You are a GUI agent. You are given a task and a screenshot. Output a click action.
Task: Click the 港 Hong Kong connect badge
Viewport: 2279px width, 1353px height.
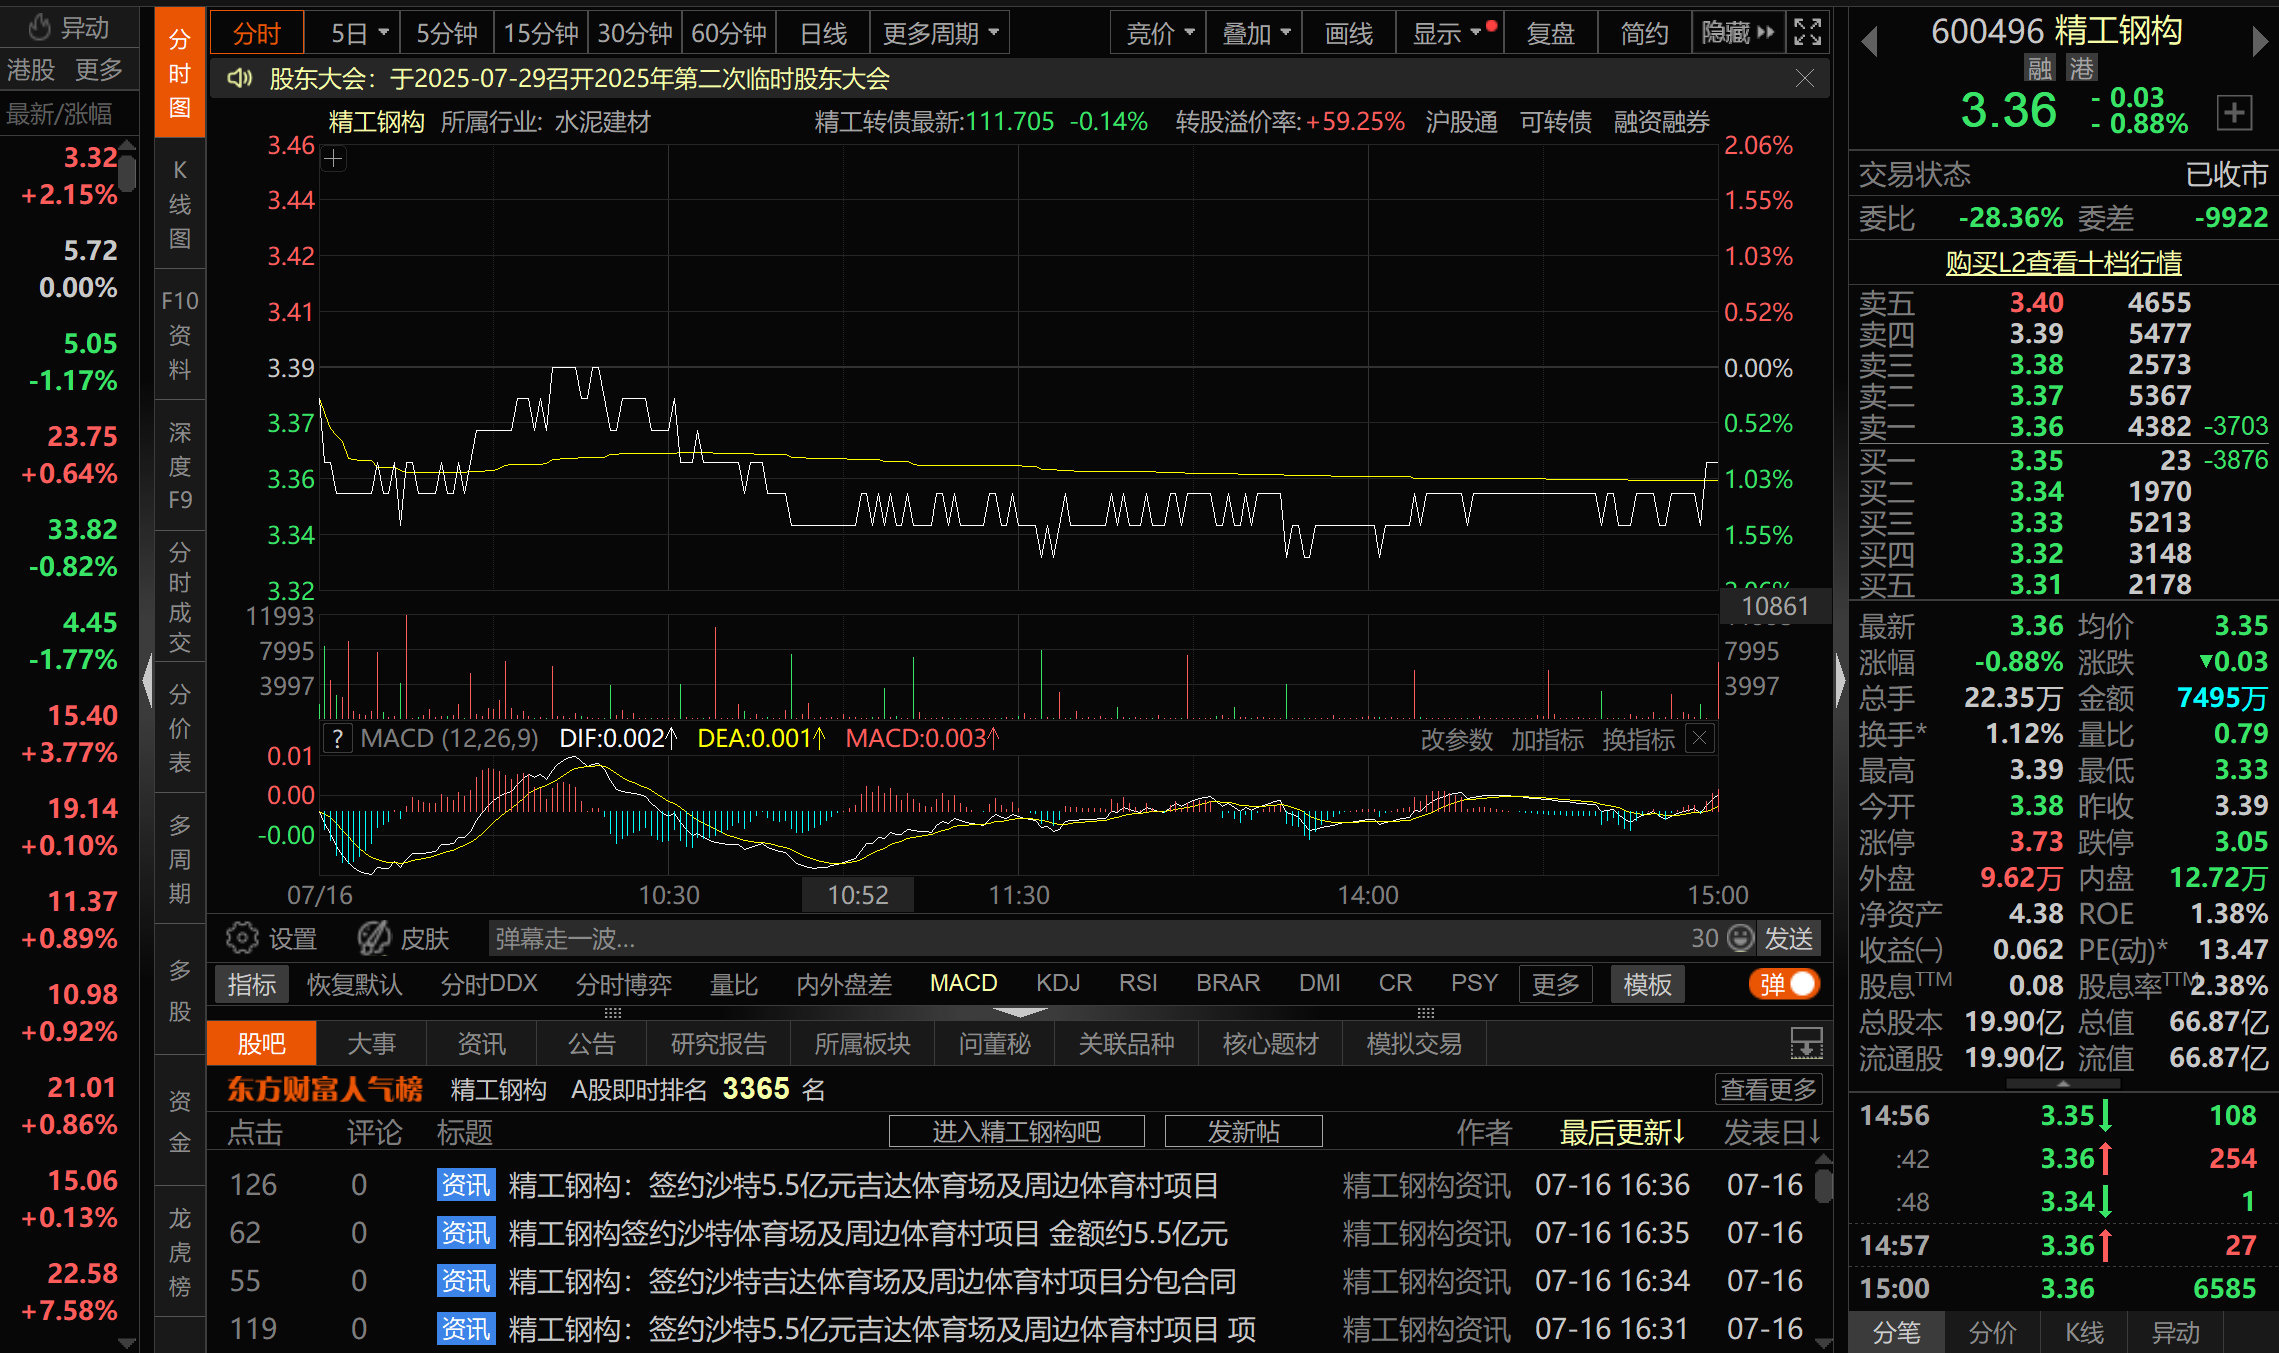(x=2082, y=69)
